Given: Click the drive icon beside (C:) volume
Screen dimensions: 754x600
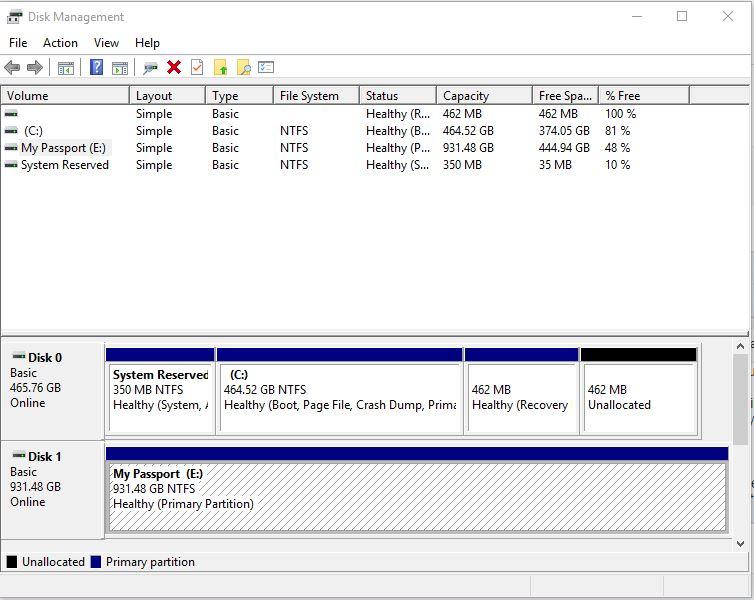Looking at the screenshot, I should tap(11, 131).
